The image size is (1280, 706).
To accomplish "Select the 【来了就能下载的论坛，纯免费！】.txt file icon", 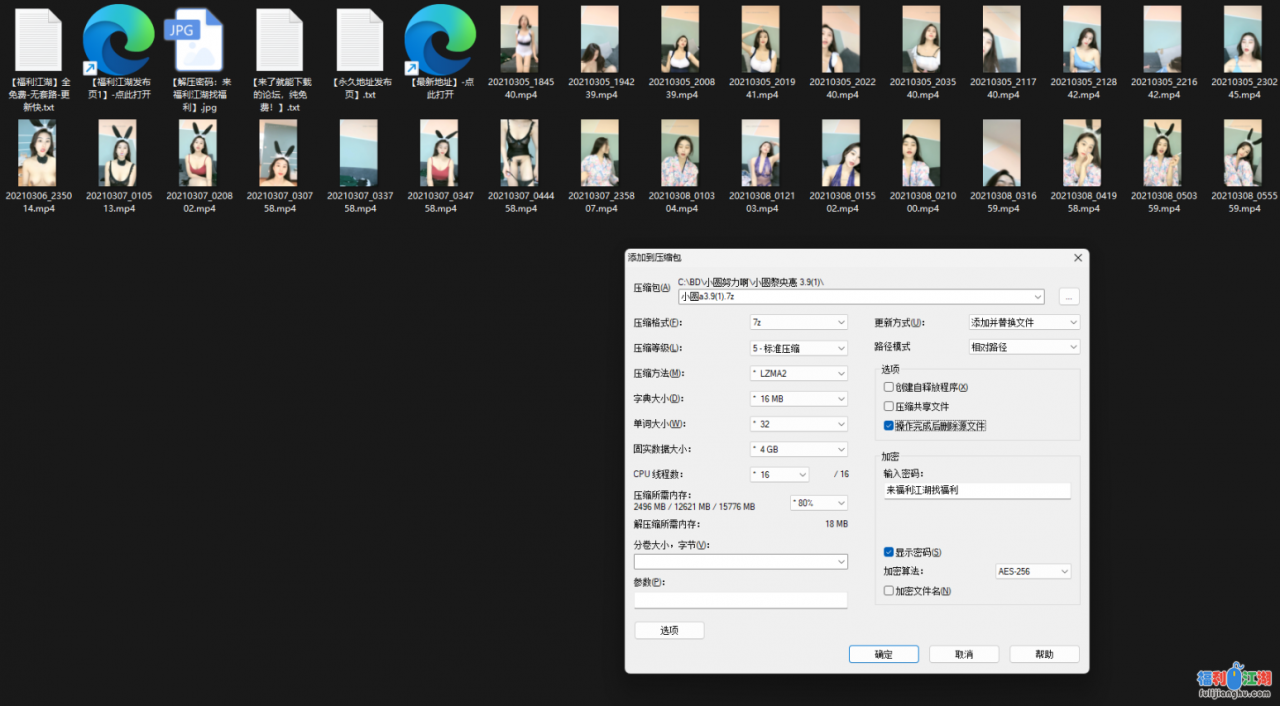I will [279, 40].
